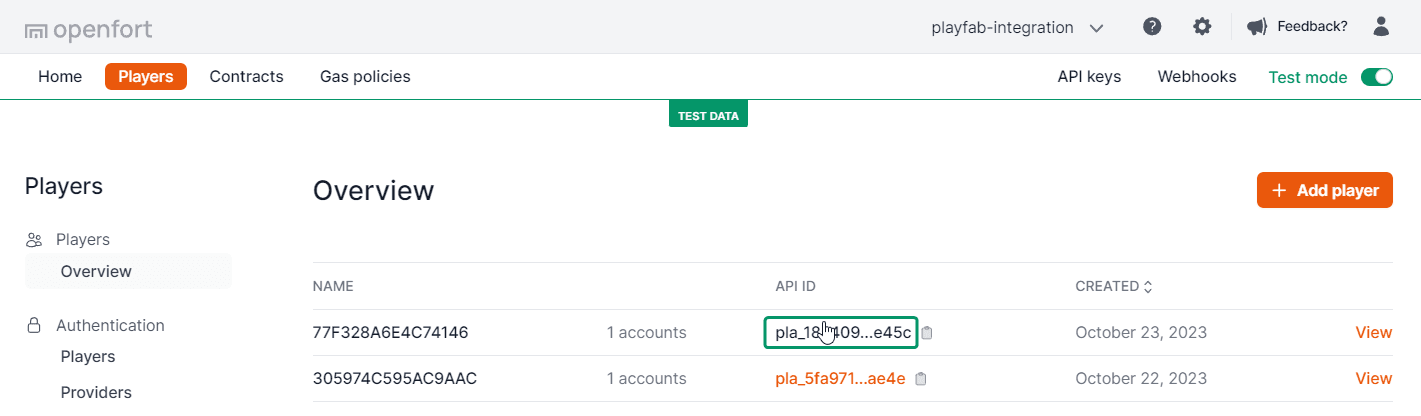Copy API ID of player 77F328A6E4C74146

(x=927, y=333)
